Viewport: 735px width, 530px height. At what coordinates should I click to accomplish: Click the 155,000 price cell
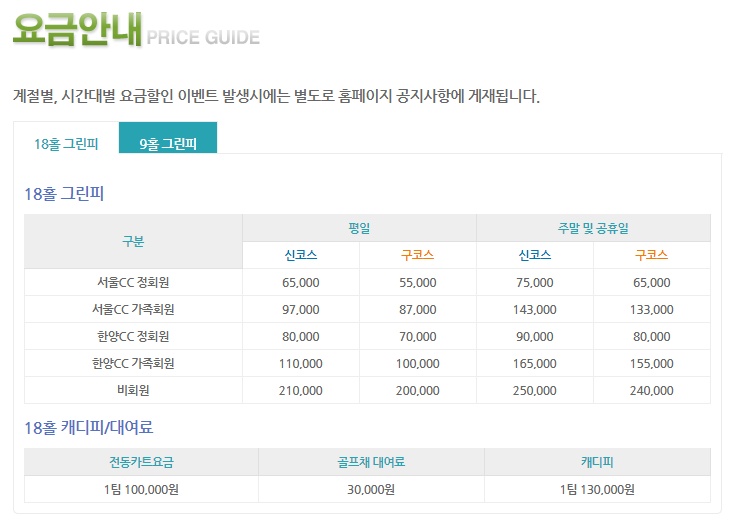tap(652, 364)
